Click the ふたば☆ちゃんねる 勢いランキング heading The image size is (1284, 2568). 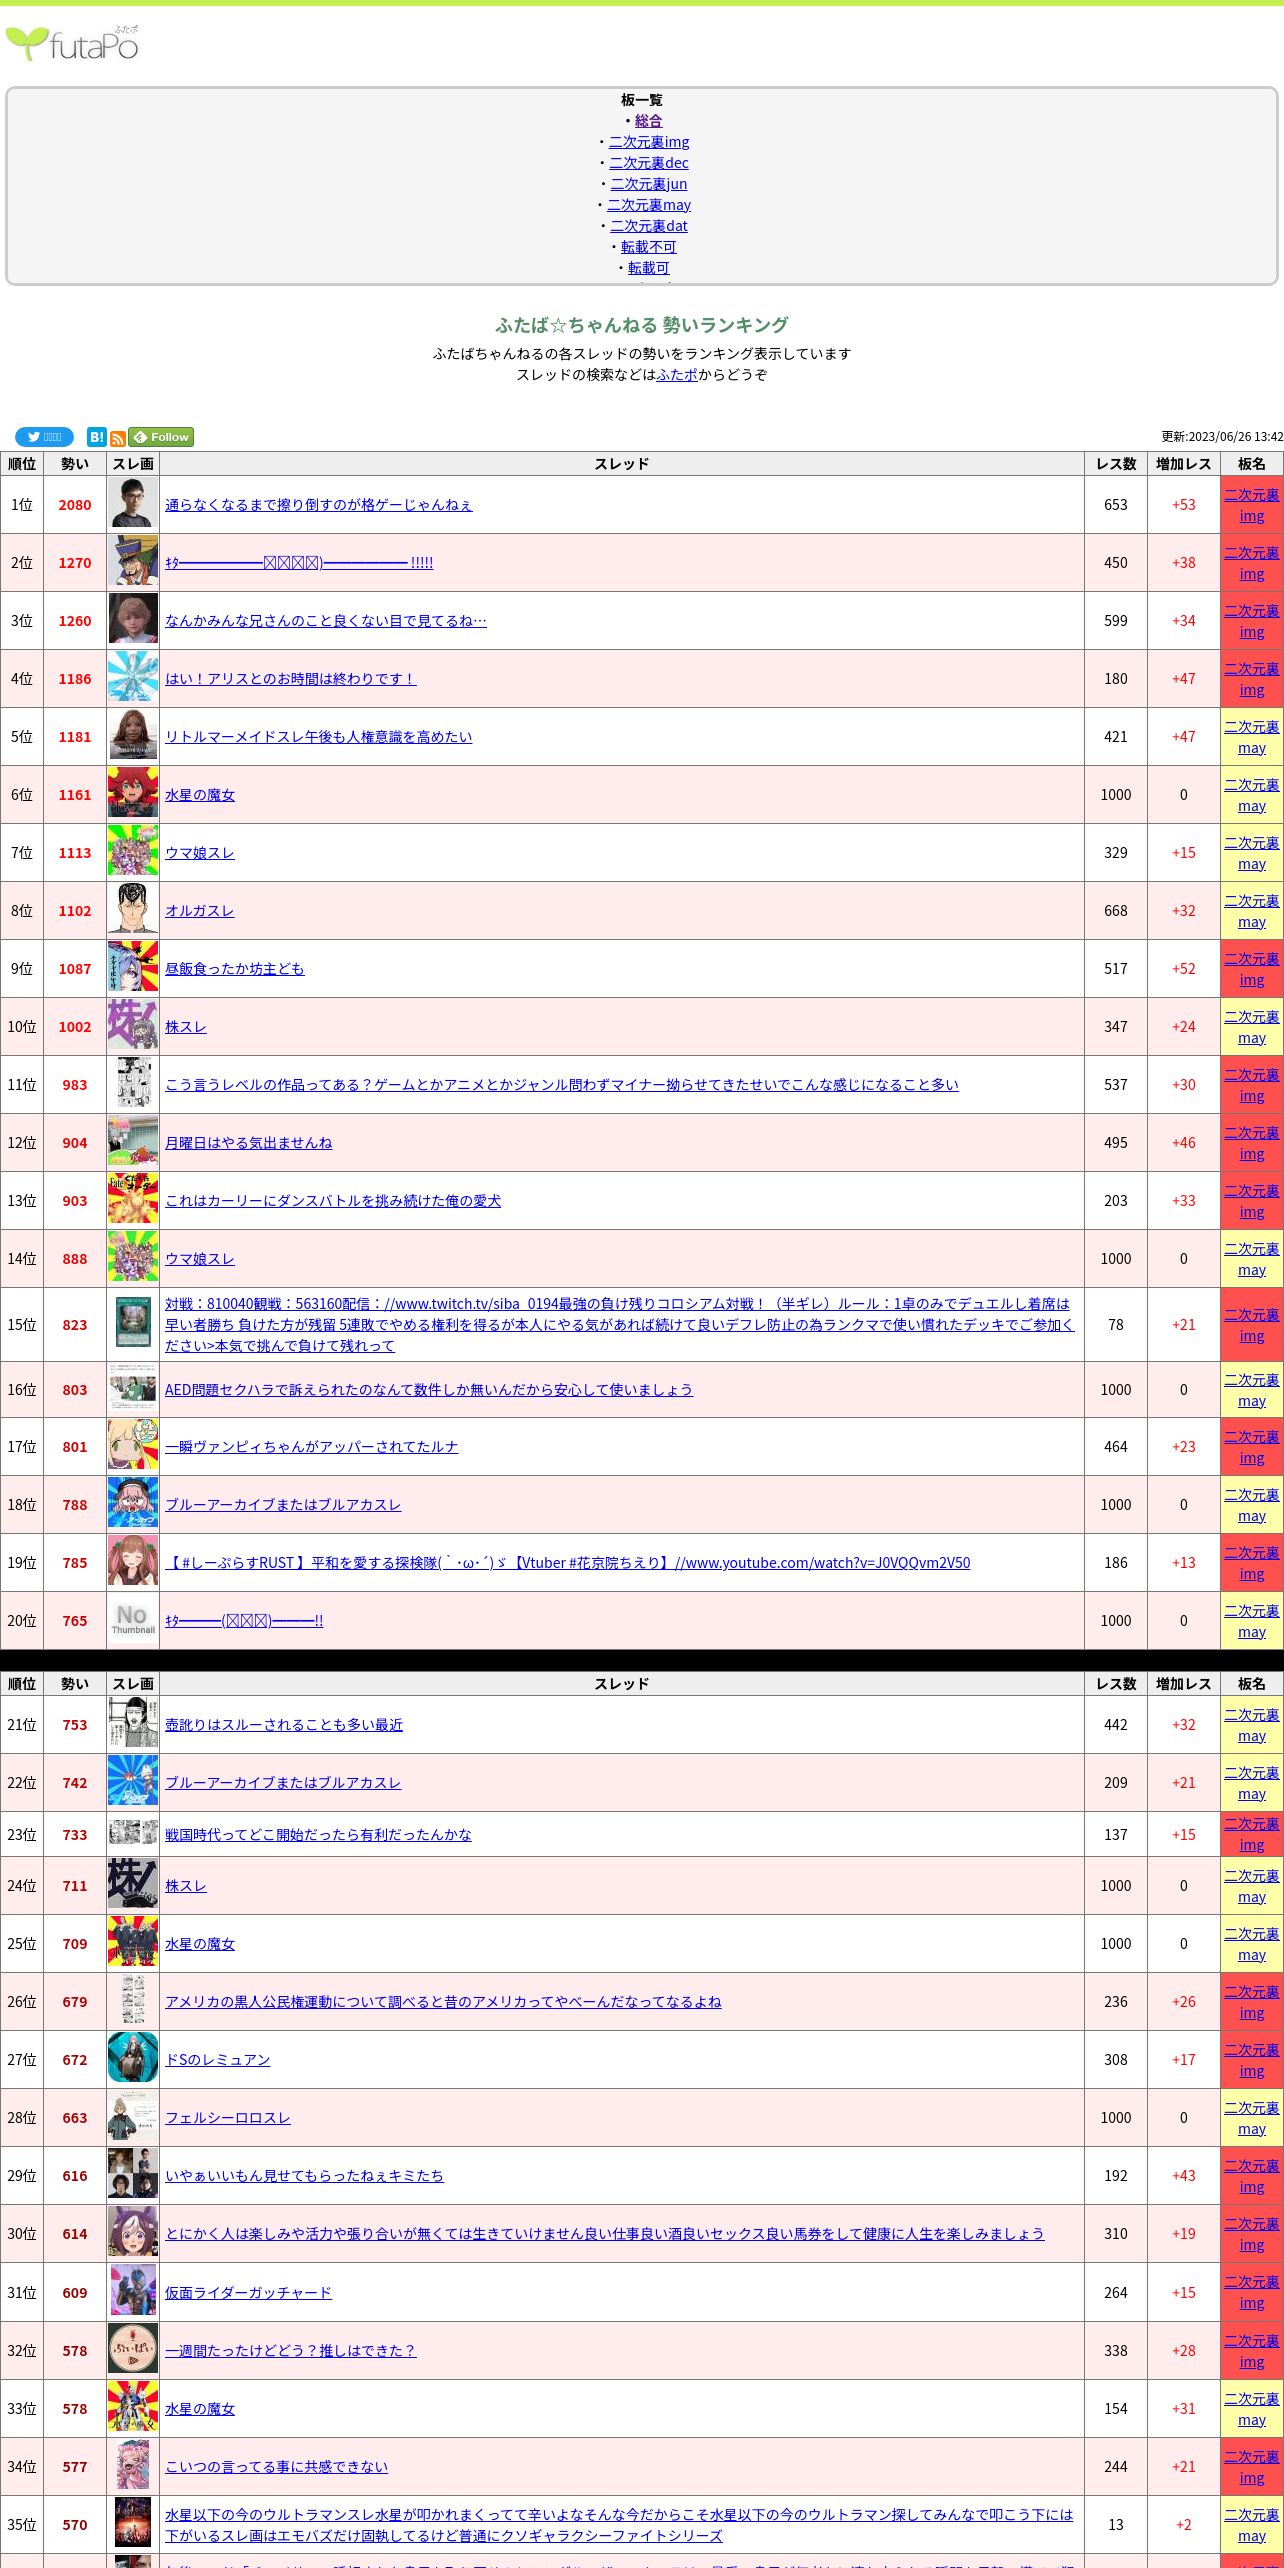click(x=642, y=325)
